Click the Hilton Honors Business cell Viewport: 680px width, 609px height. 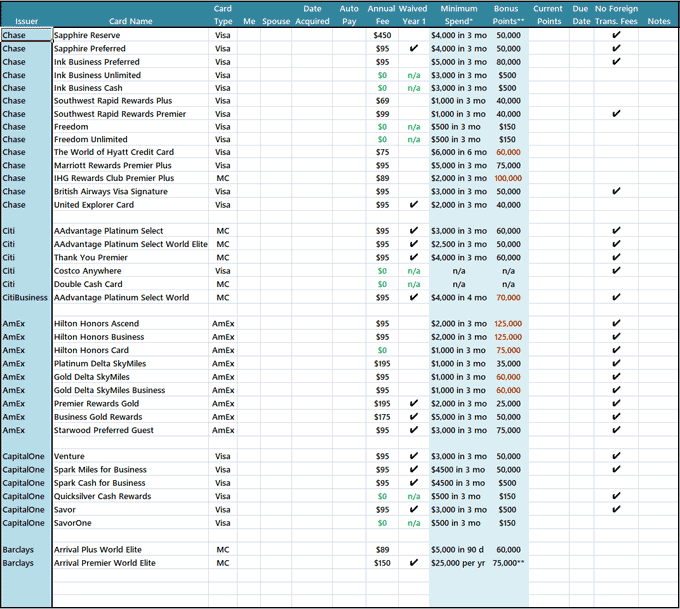pyautogui.click(x=130, y=337)
